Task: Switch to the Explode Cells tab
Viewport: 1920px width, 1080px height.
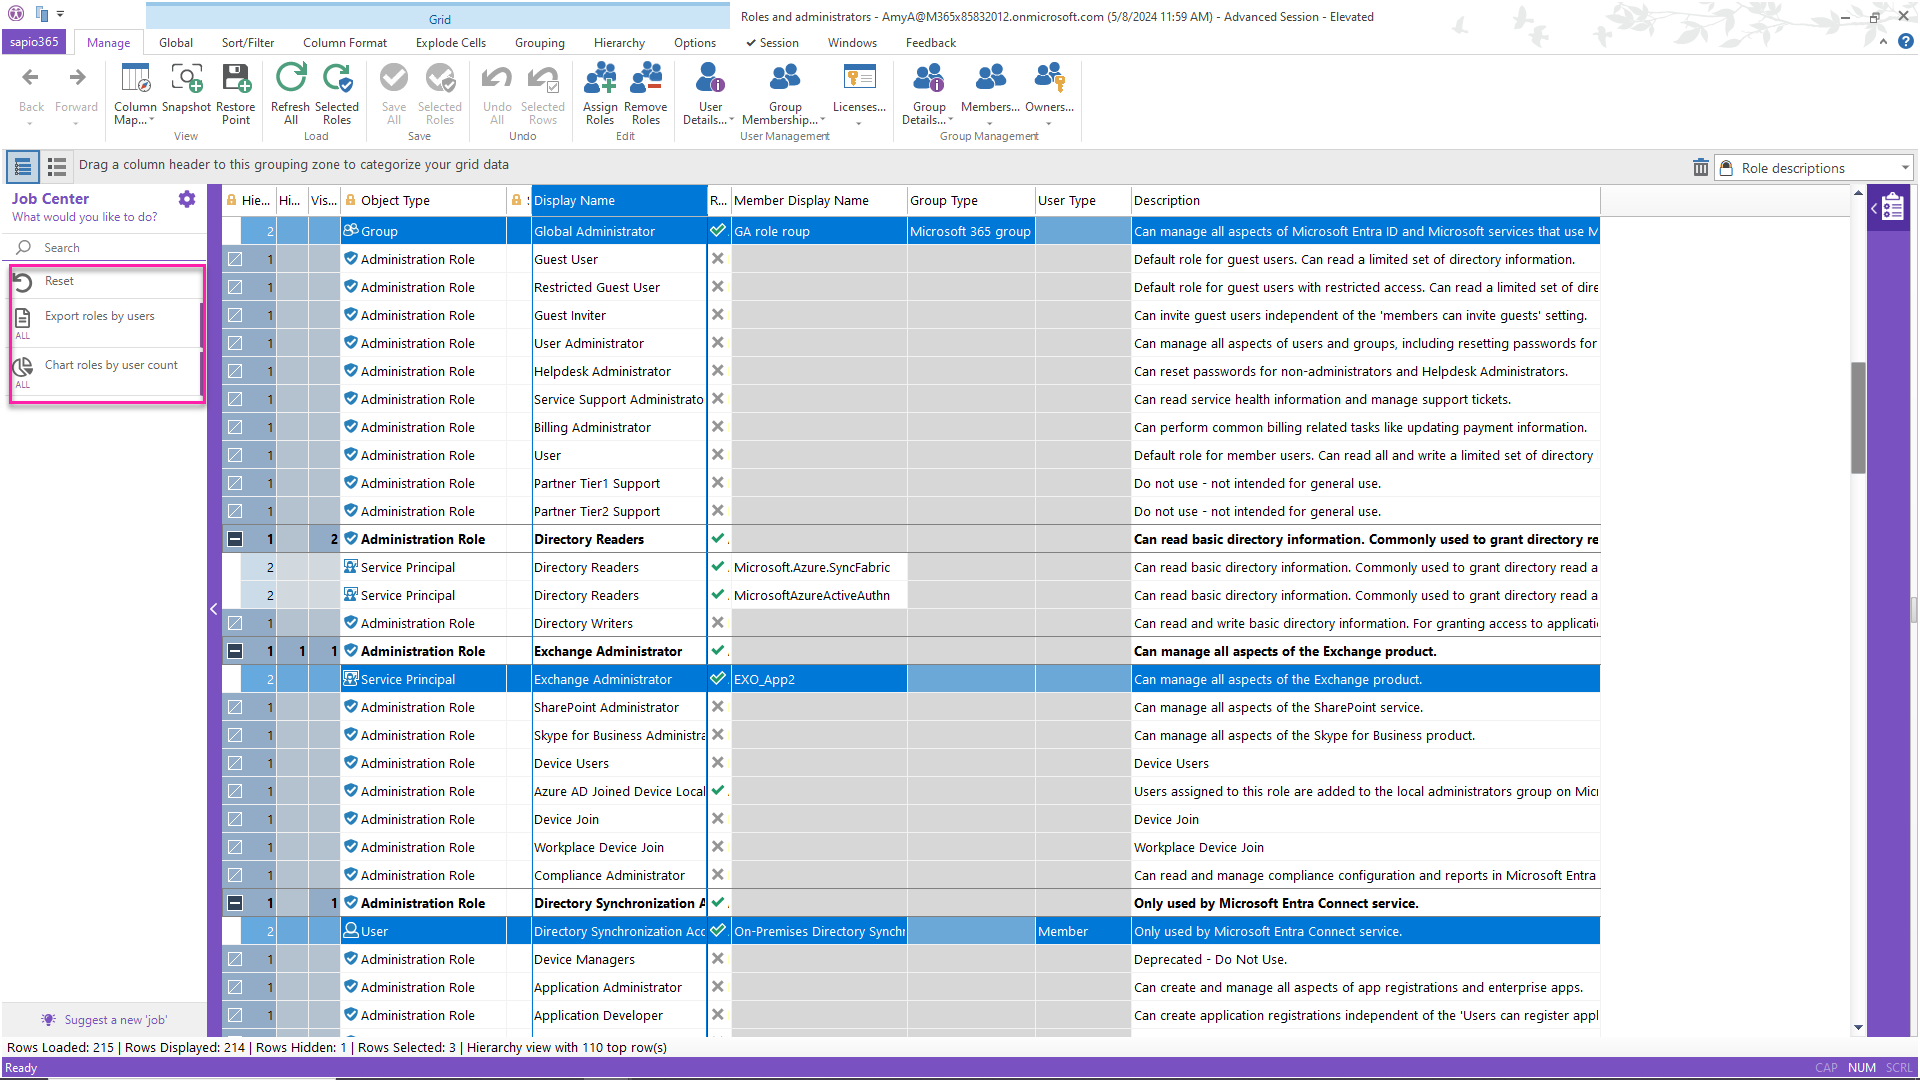Action: pos(451,43)
